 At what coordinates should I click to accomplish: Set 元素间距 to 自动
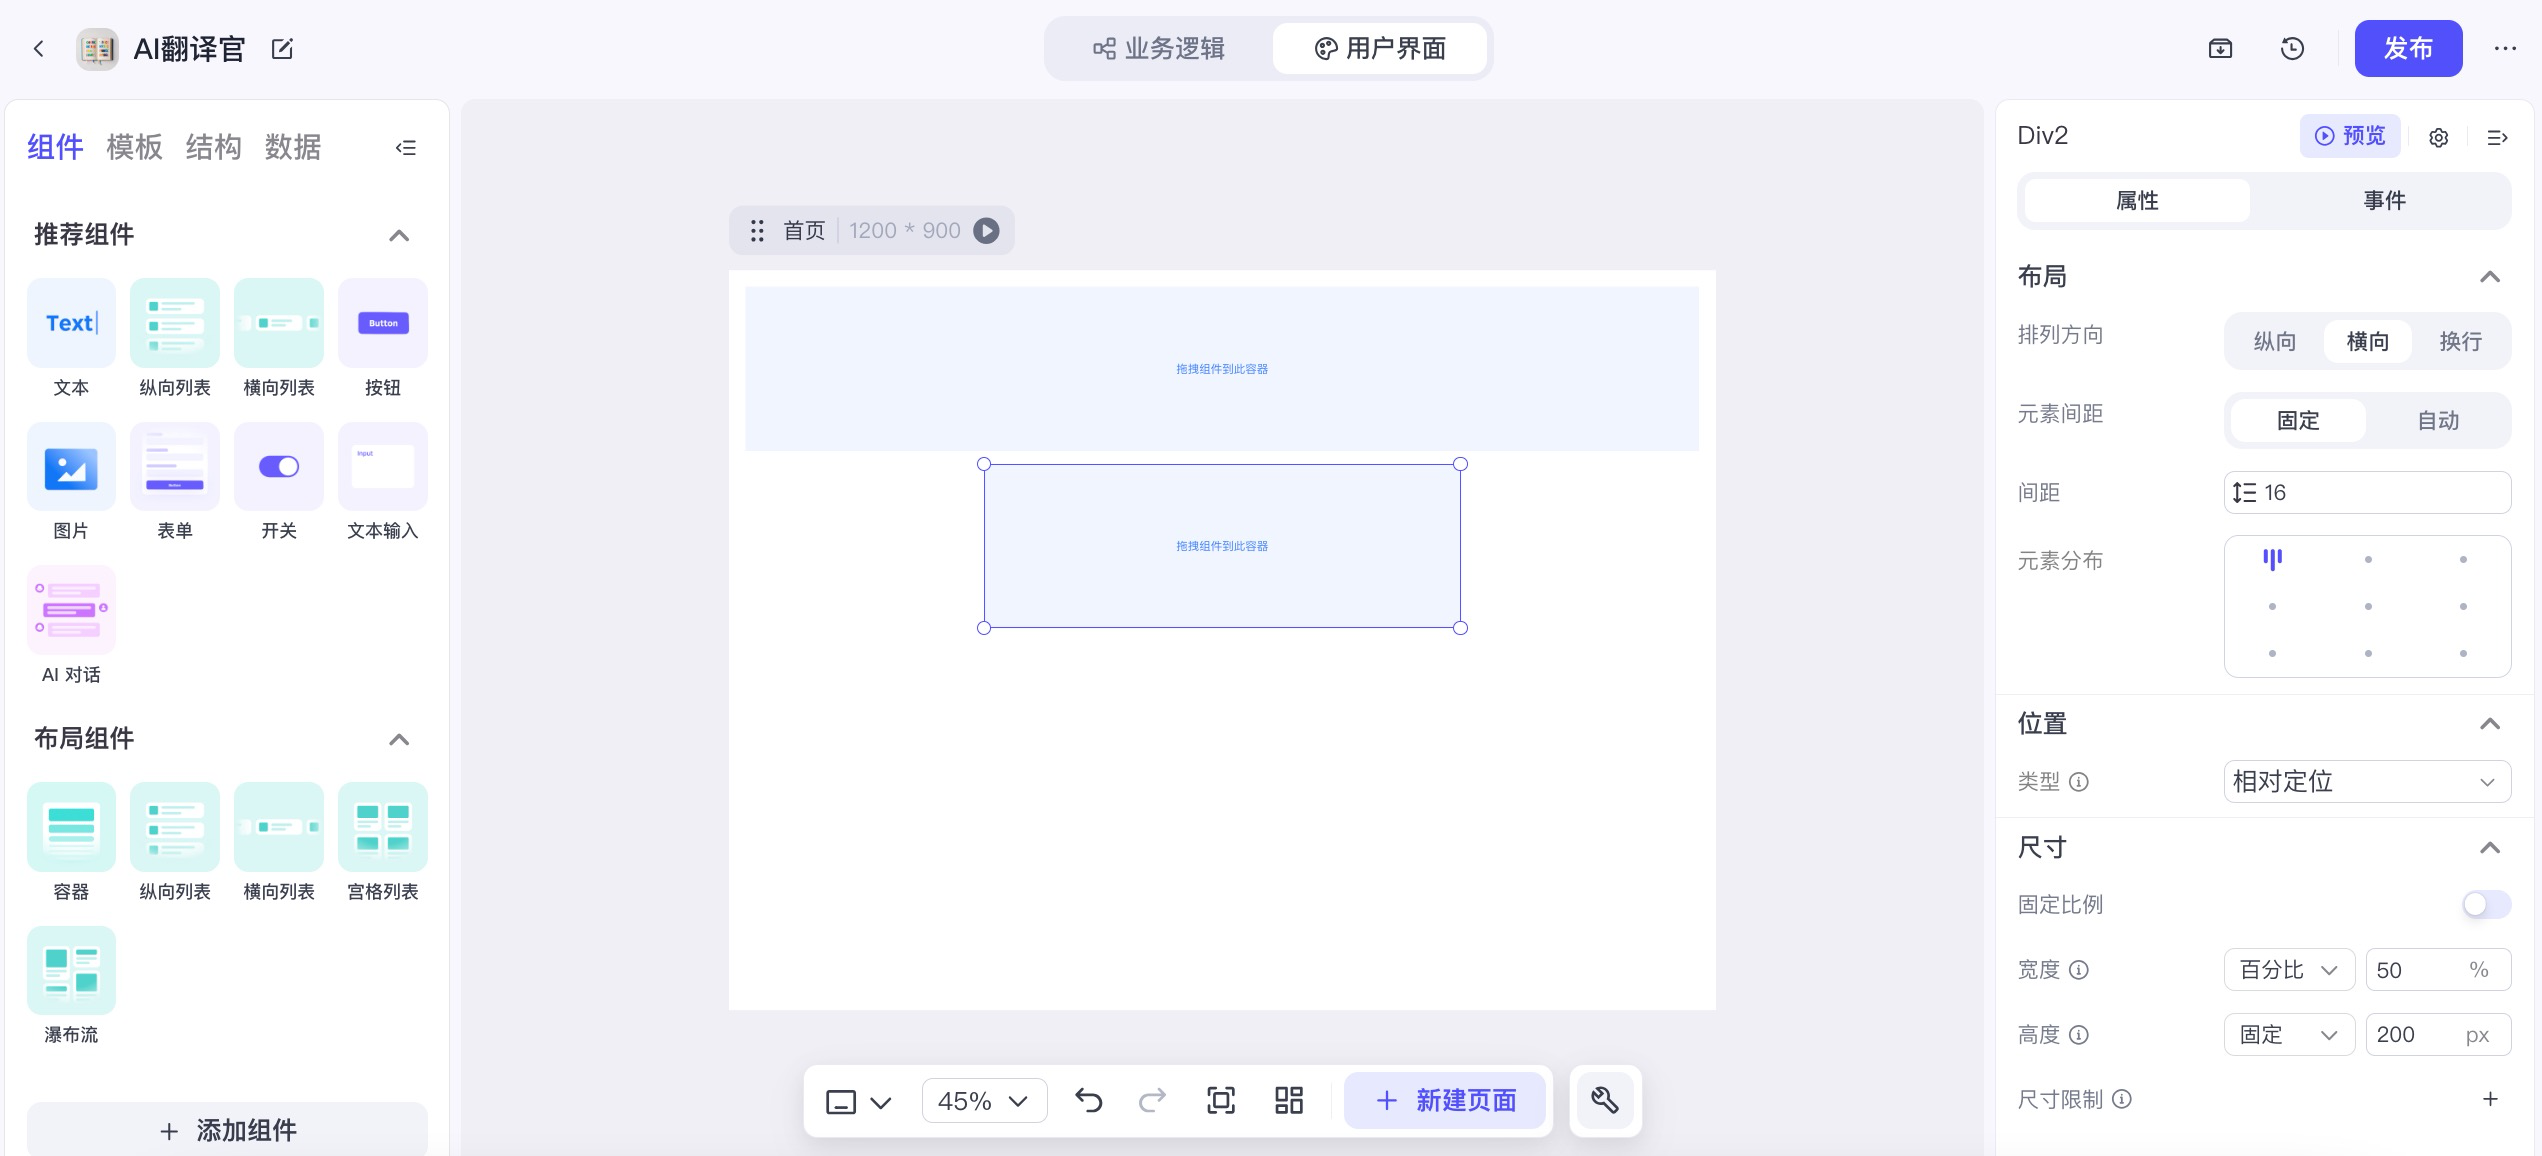(2439, 420)
